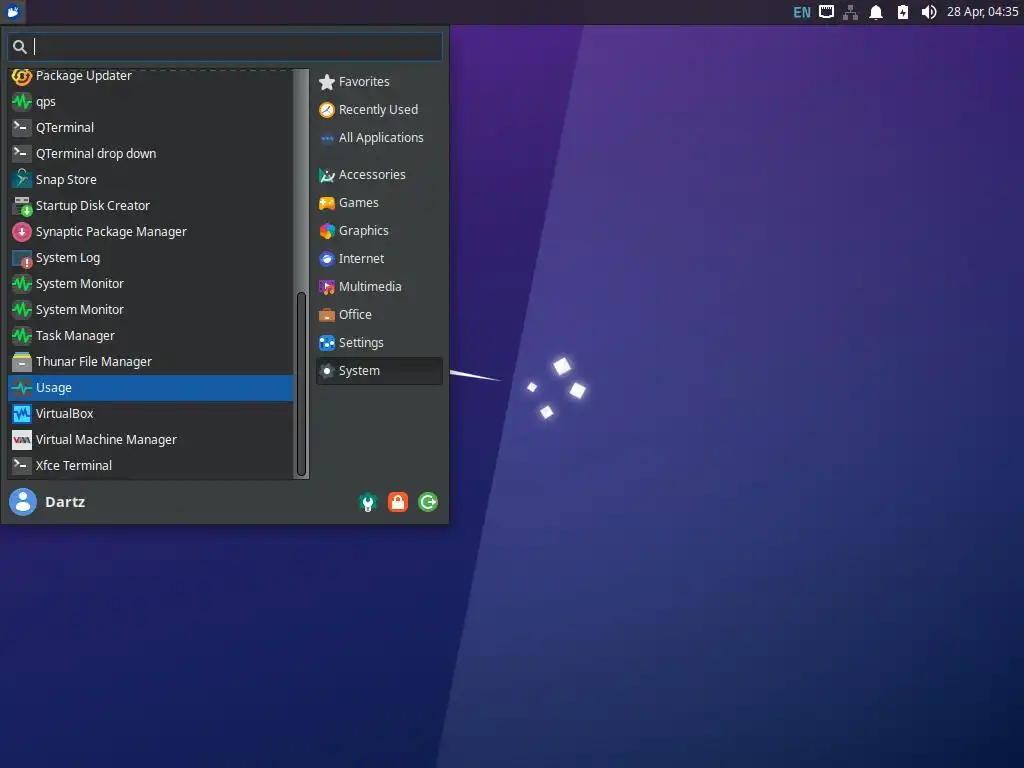Open notifications bell icon

click(x=876, y=12)
